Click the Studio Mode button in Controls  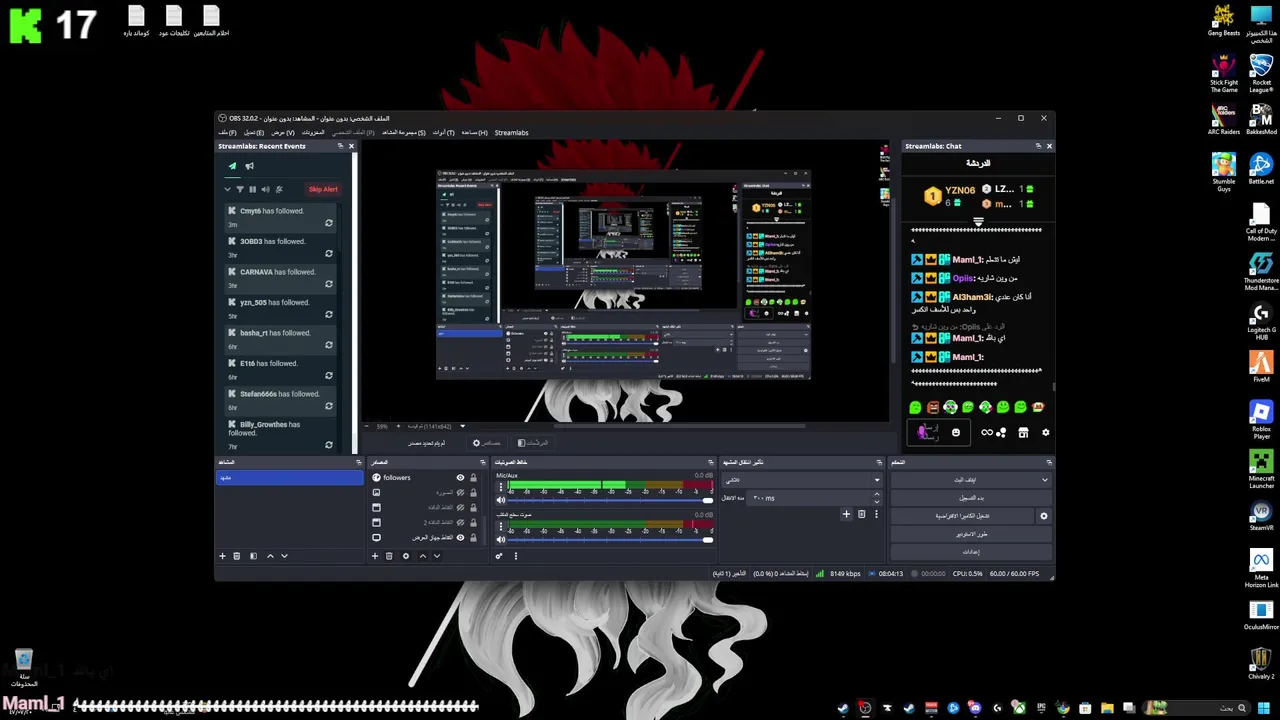click(971, 534)
